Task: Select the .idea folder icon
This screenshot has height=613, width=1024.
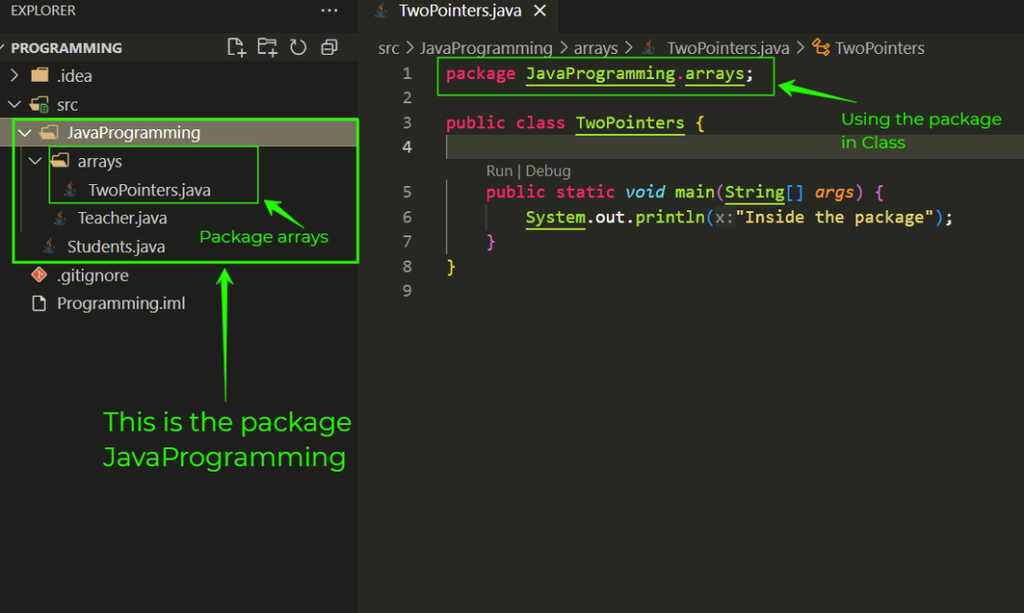Action: tap(40, 75)
